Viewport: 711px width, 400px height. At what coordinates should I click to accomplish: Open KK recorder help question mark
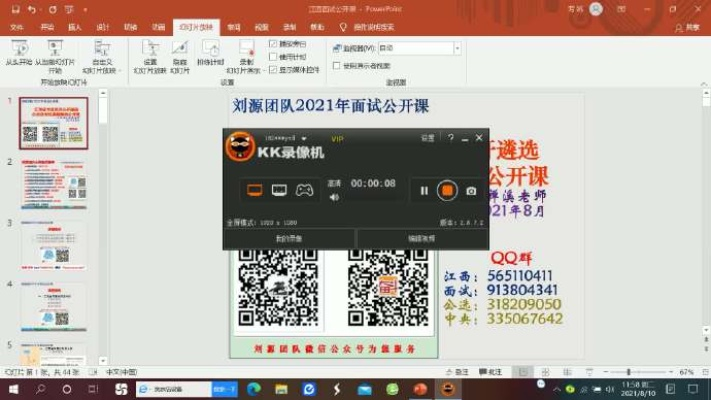click(x=451, y=138)
